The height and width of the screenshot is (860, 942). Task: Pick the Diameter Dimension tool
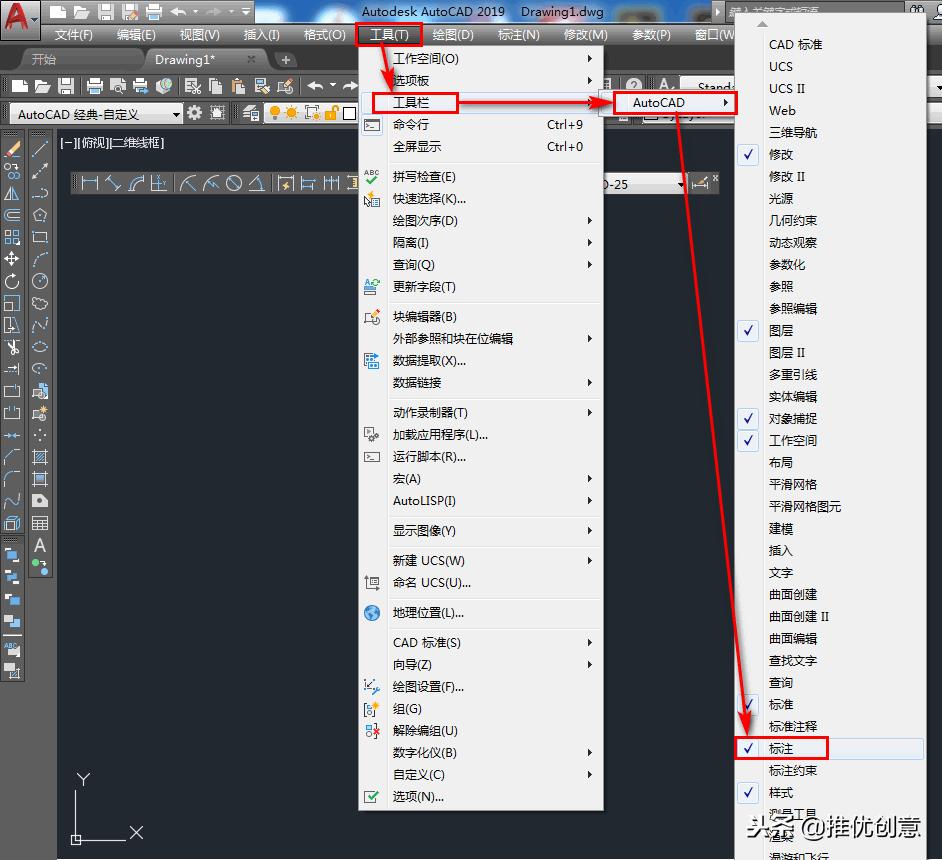[x=234, y=183]
